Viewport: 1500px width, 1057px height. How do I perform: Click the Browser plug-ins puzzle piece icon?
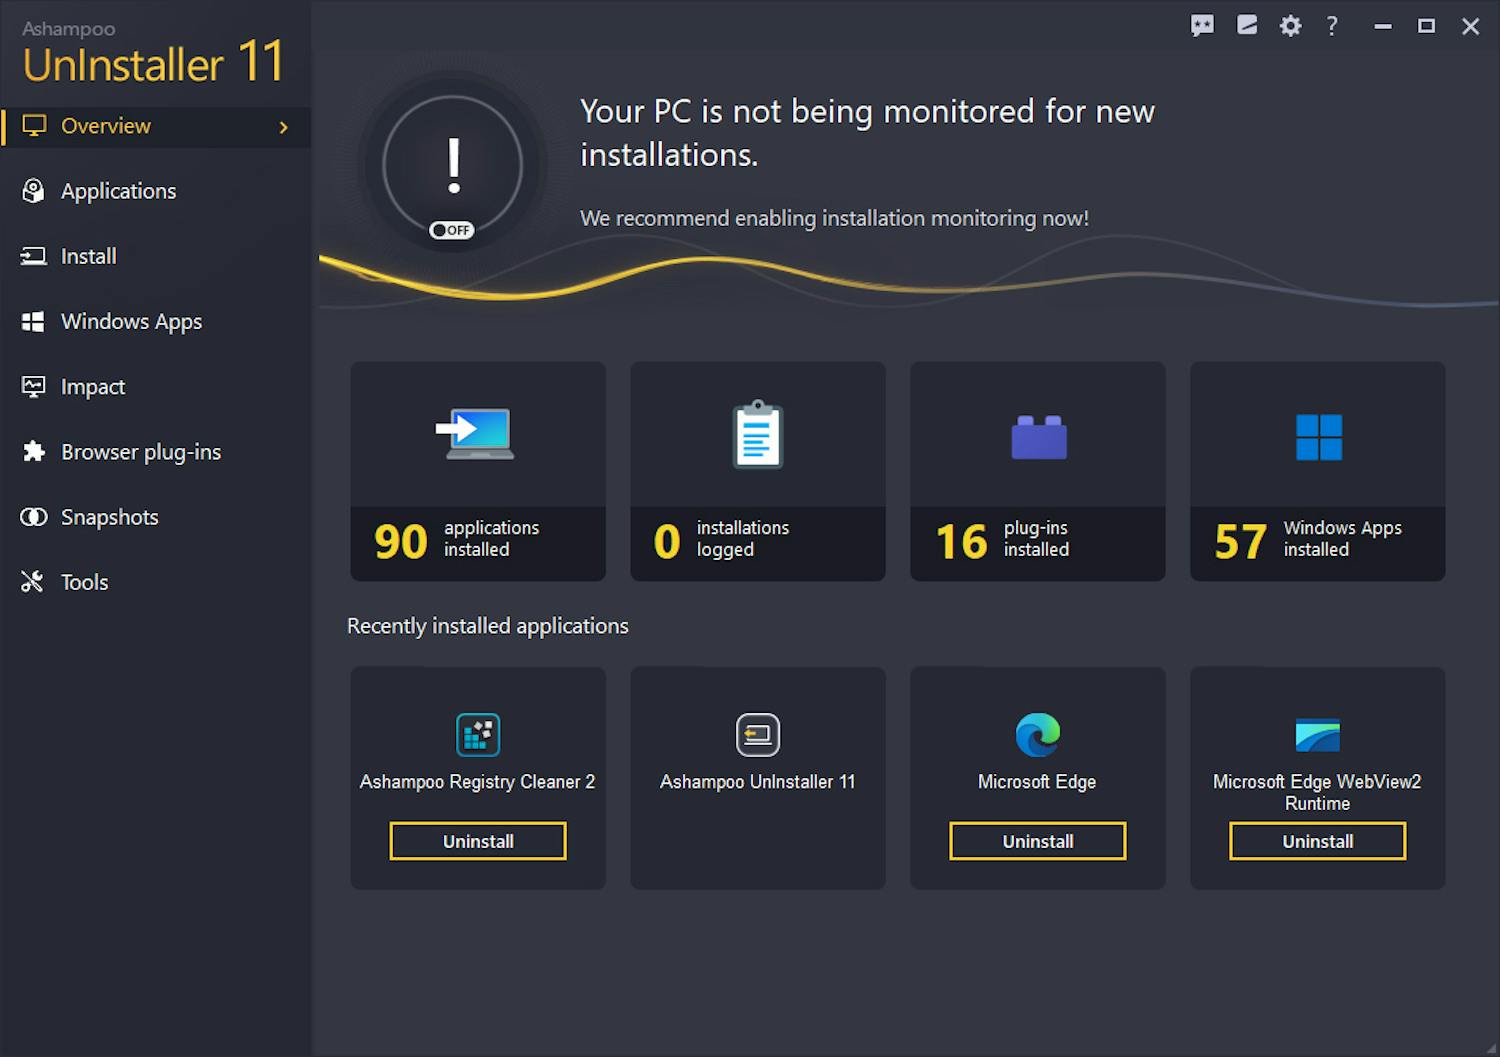[34, 452]
